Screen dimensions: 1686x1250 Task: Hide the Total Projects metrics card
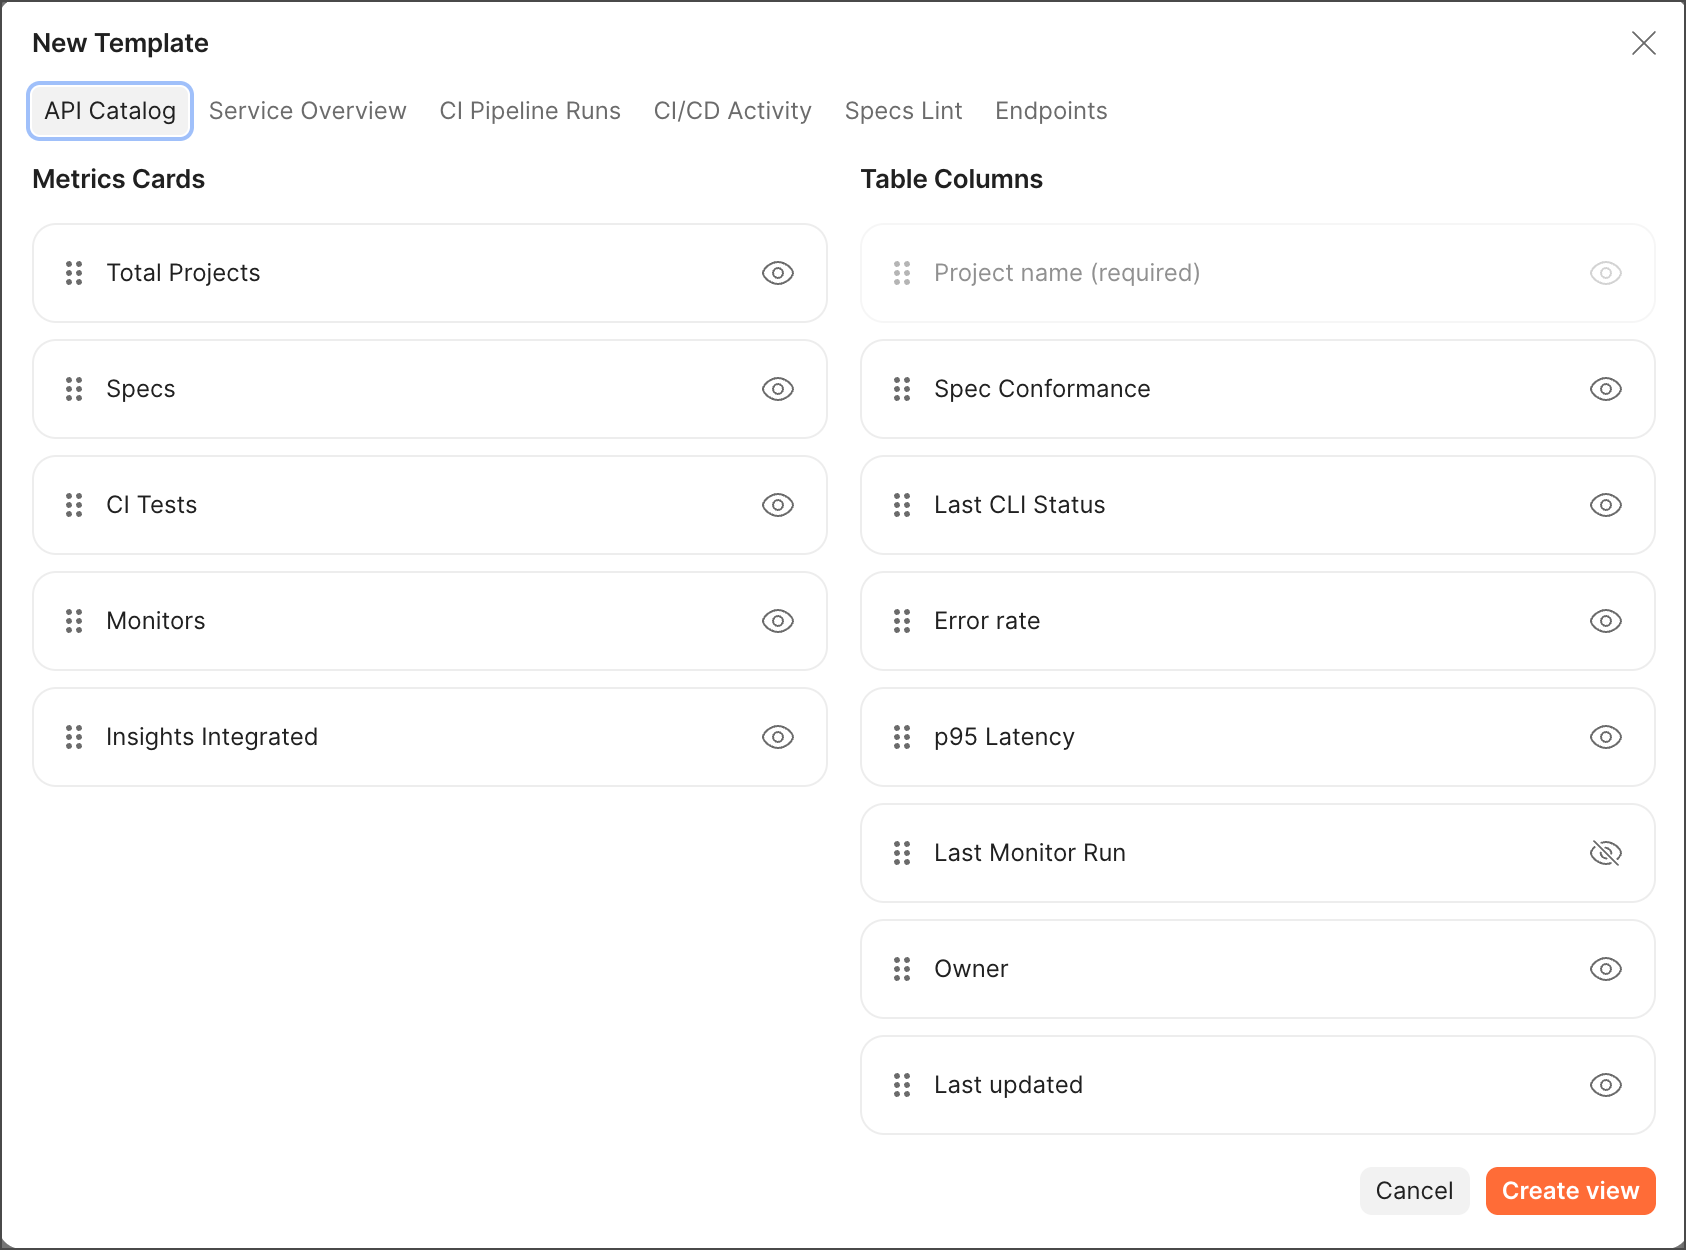(777, 273)
